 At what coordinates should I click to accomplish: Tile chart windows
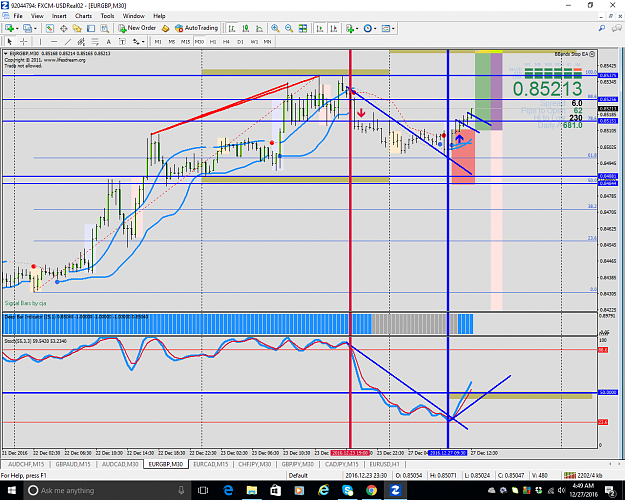tap(303, 28)
